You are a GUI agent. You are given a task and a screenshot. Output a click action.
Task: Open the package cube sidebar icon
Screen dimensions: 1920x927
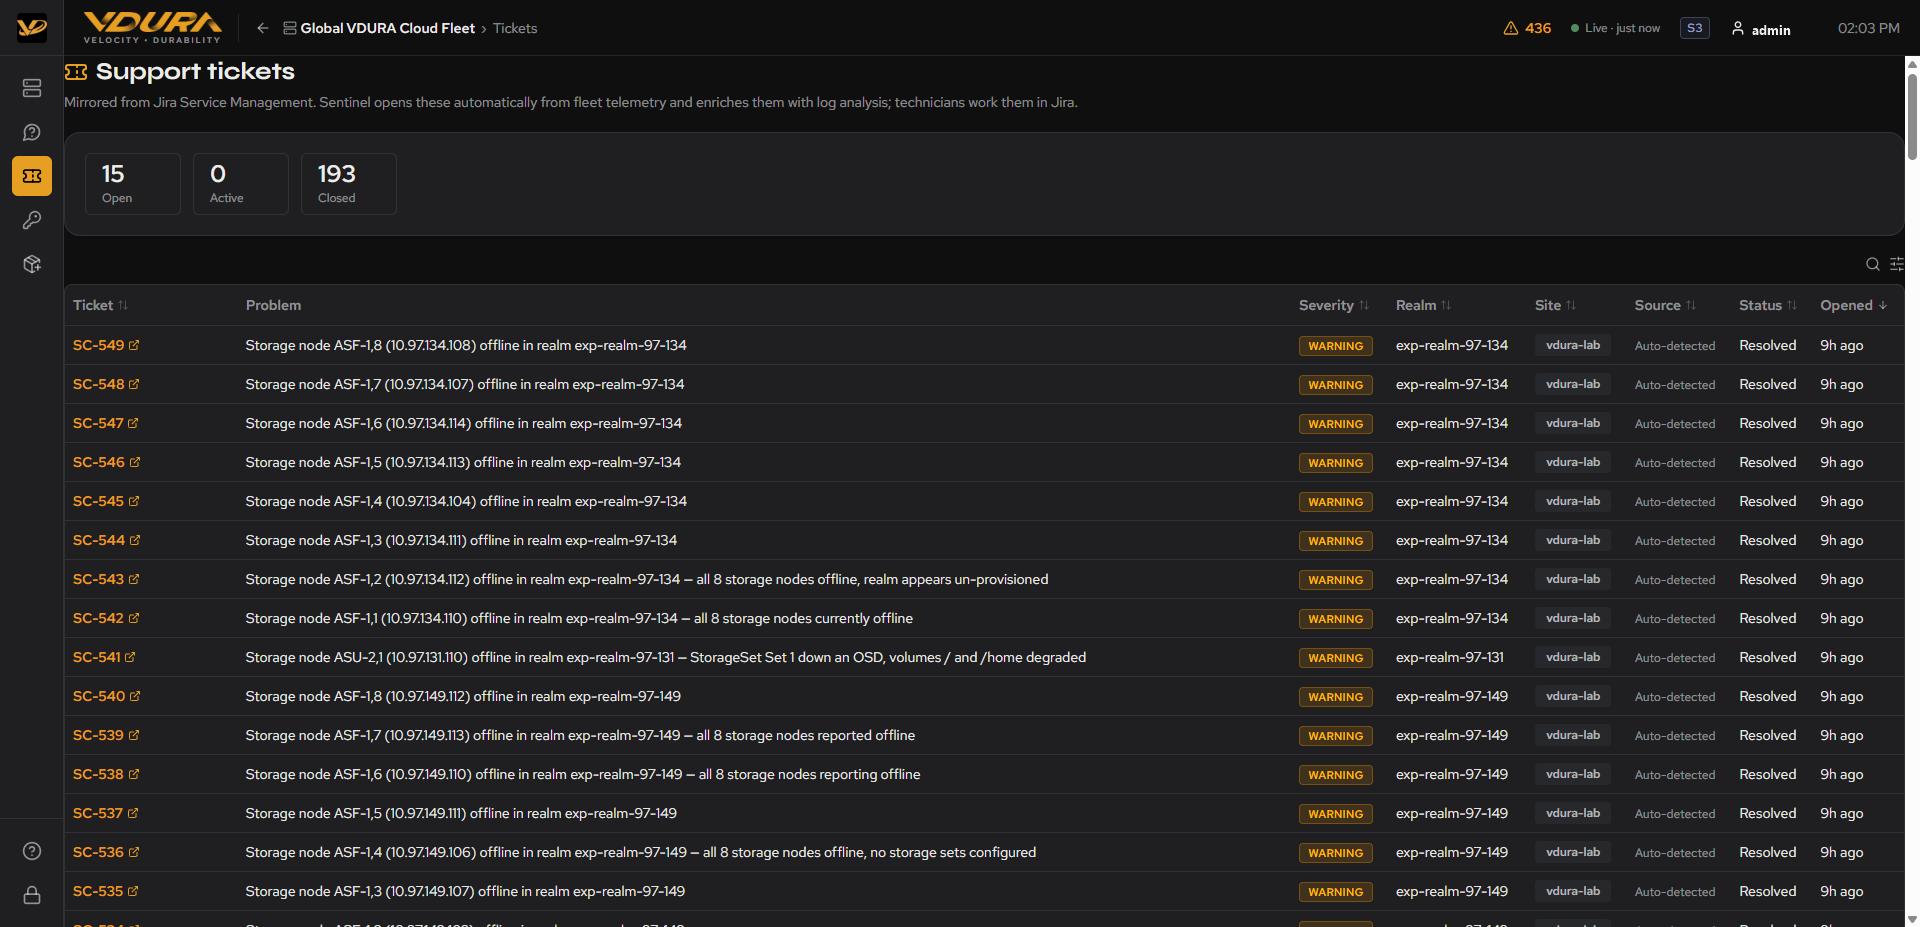32,264
